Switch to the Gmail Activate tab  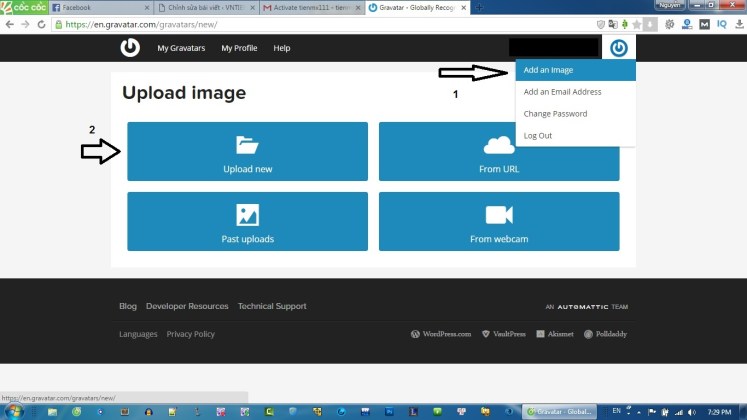click(305, 7)
